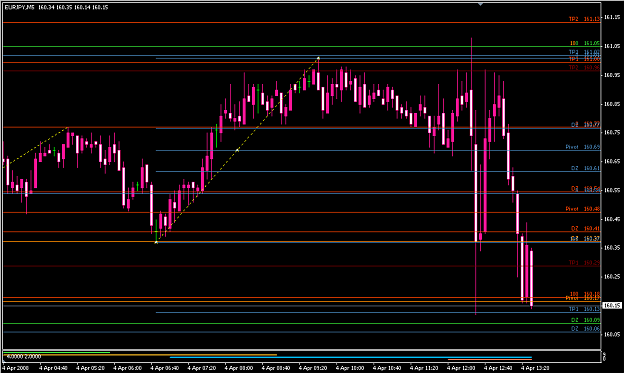Select the green line in indicator subwindow

click(x=56, y=352)
